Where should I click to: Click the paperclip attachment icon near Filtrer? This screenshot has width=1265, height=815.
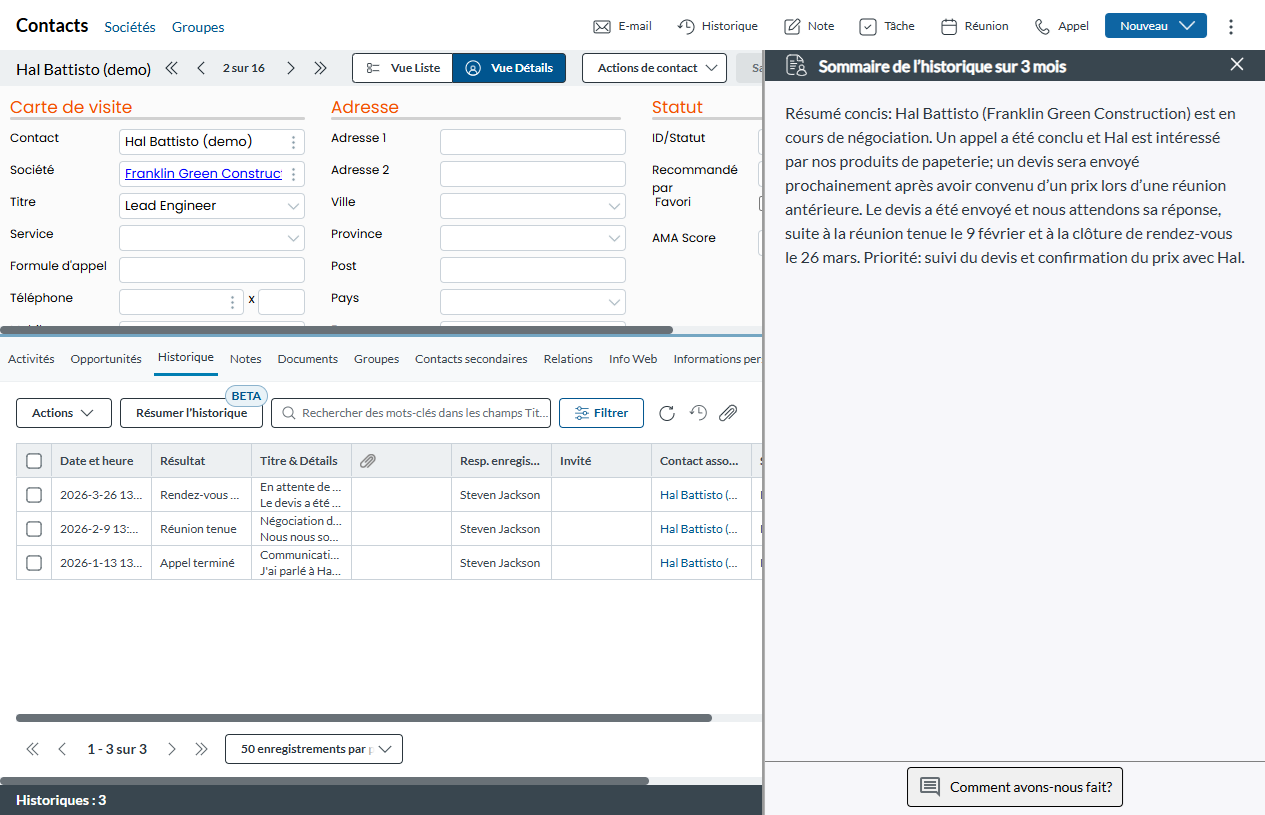click(729, 413)
